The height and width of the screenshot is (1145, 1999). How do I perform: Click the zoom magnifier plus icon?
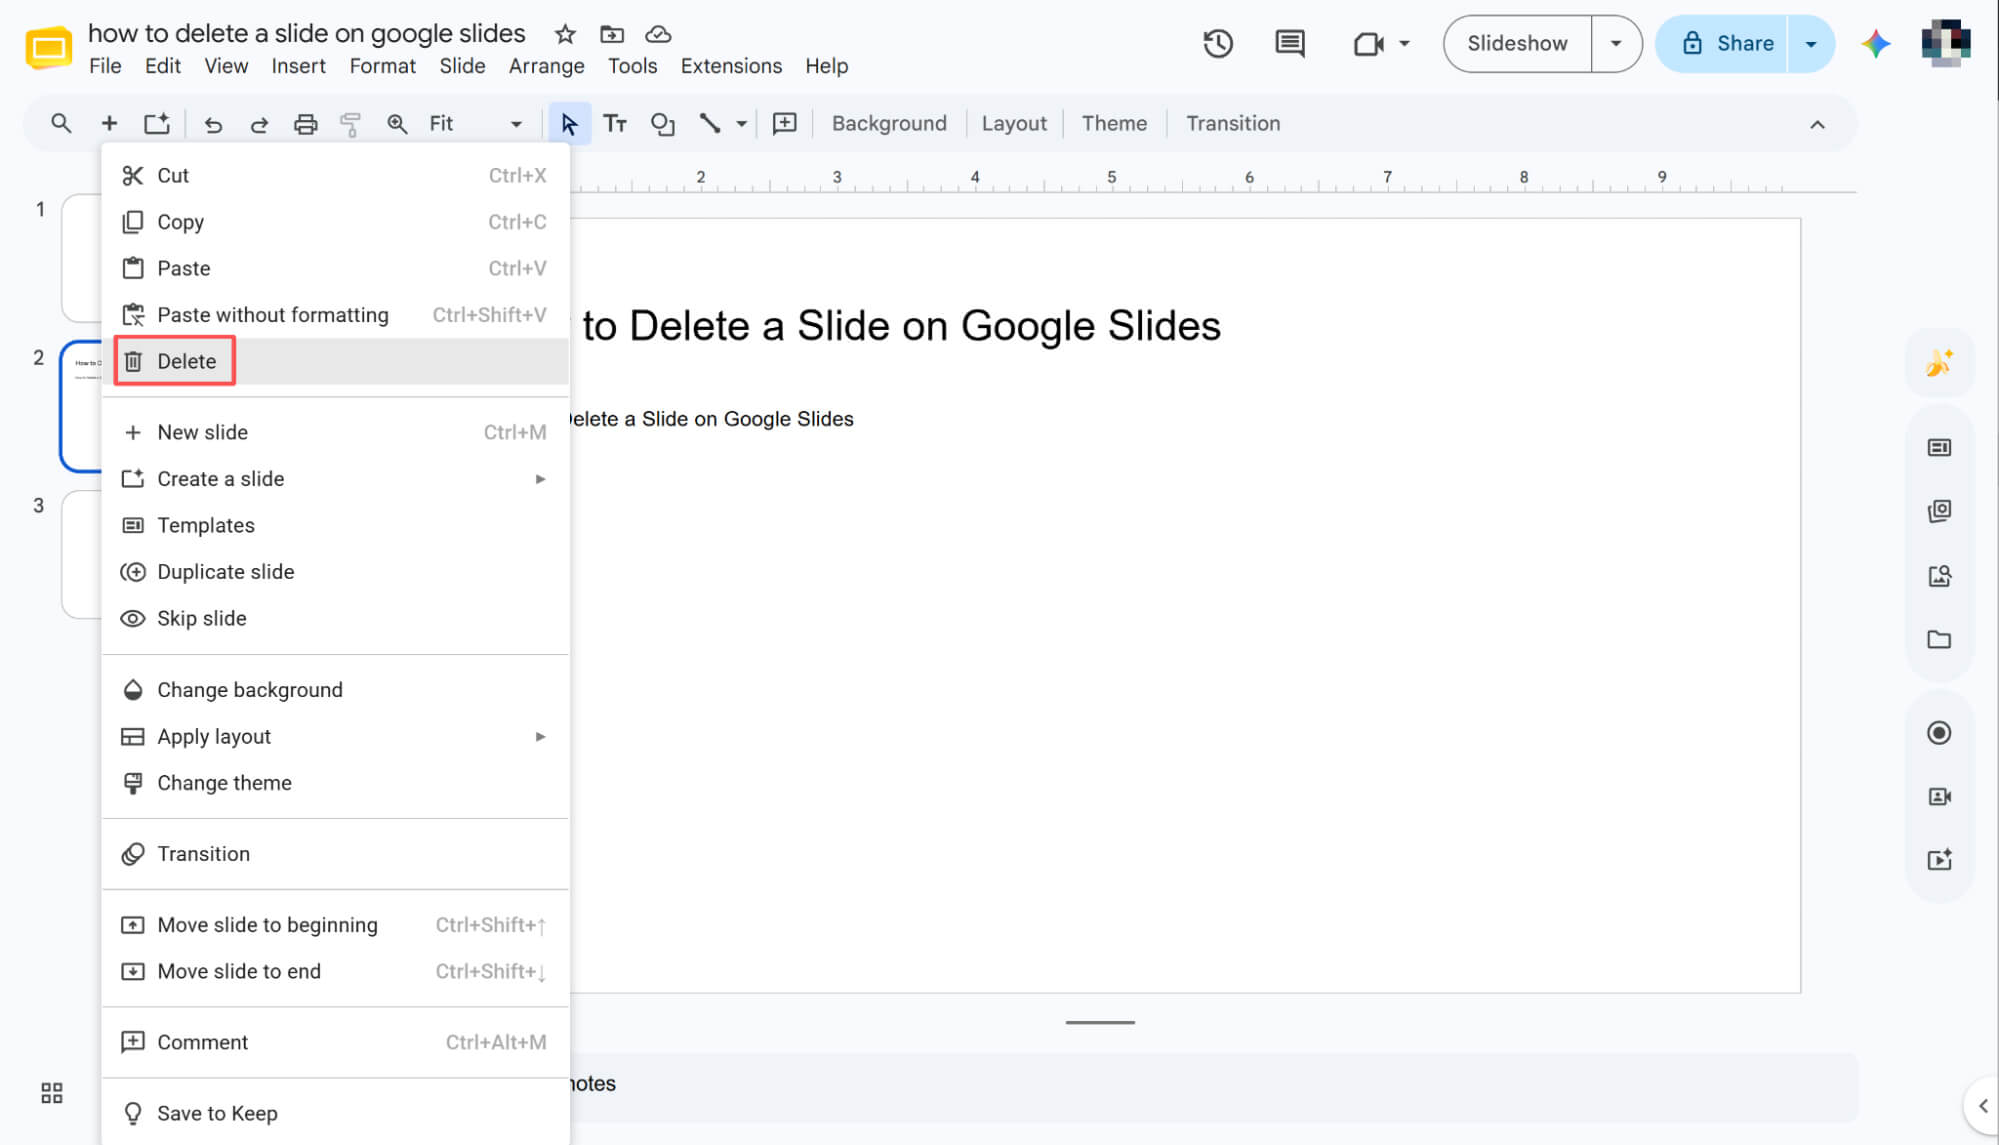coord(397,124)
